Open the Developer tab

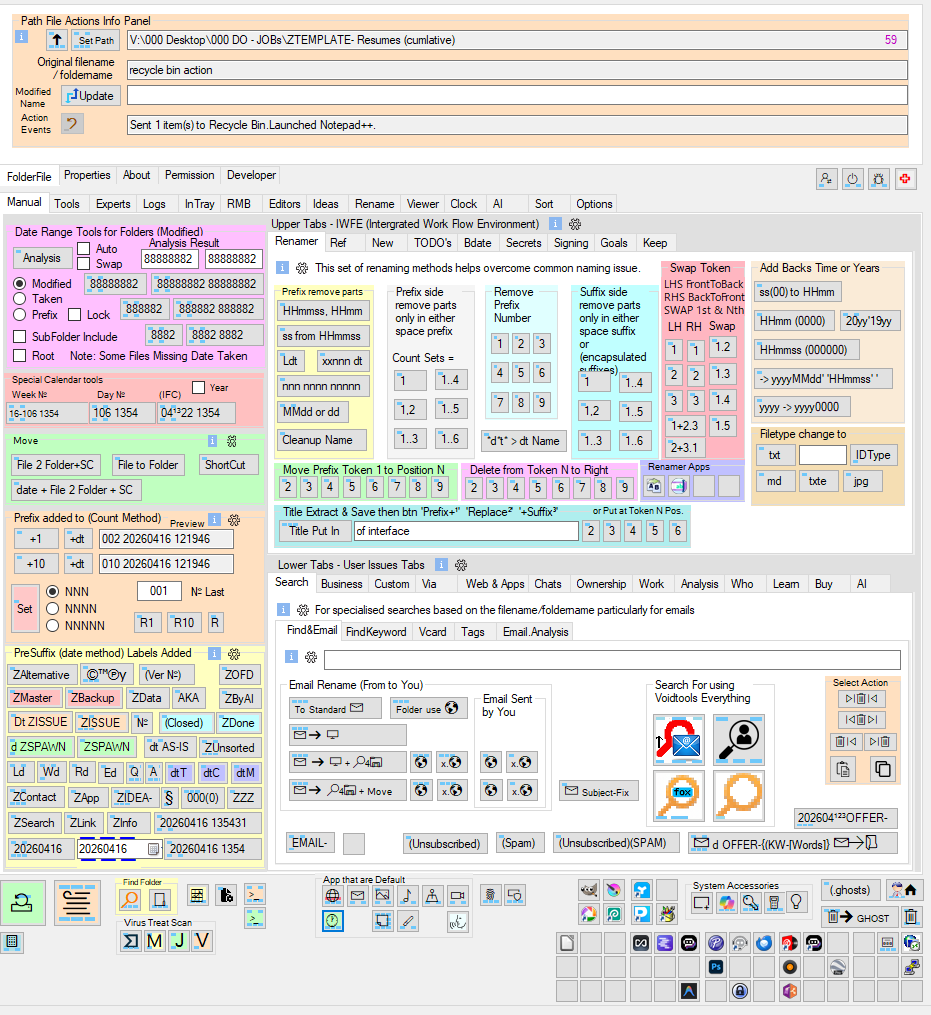[x=251, y=175]
